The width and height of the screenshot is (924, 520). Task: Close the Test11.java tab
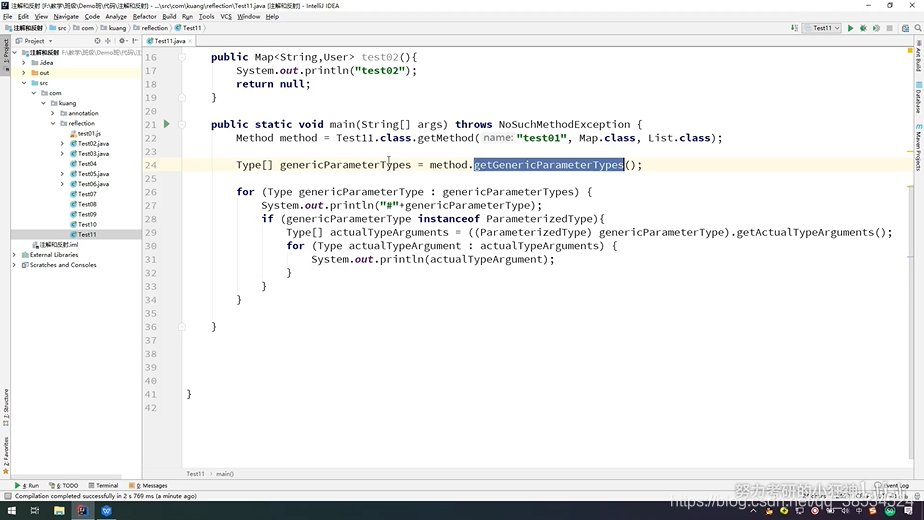(190, 41)
